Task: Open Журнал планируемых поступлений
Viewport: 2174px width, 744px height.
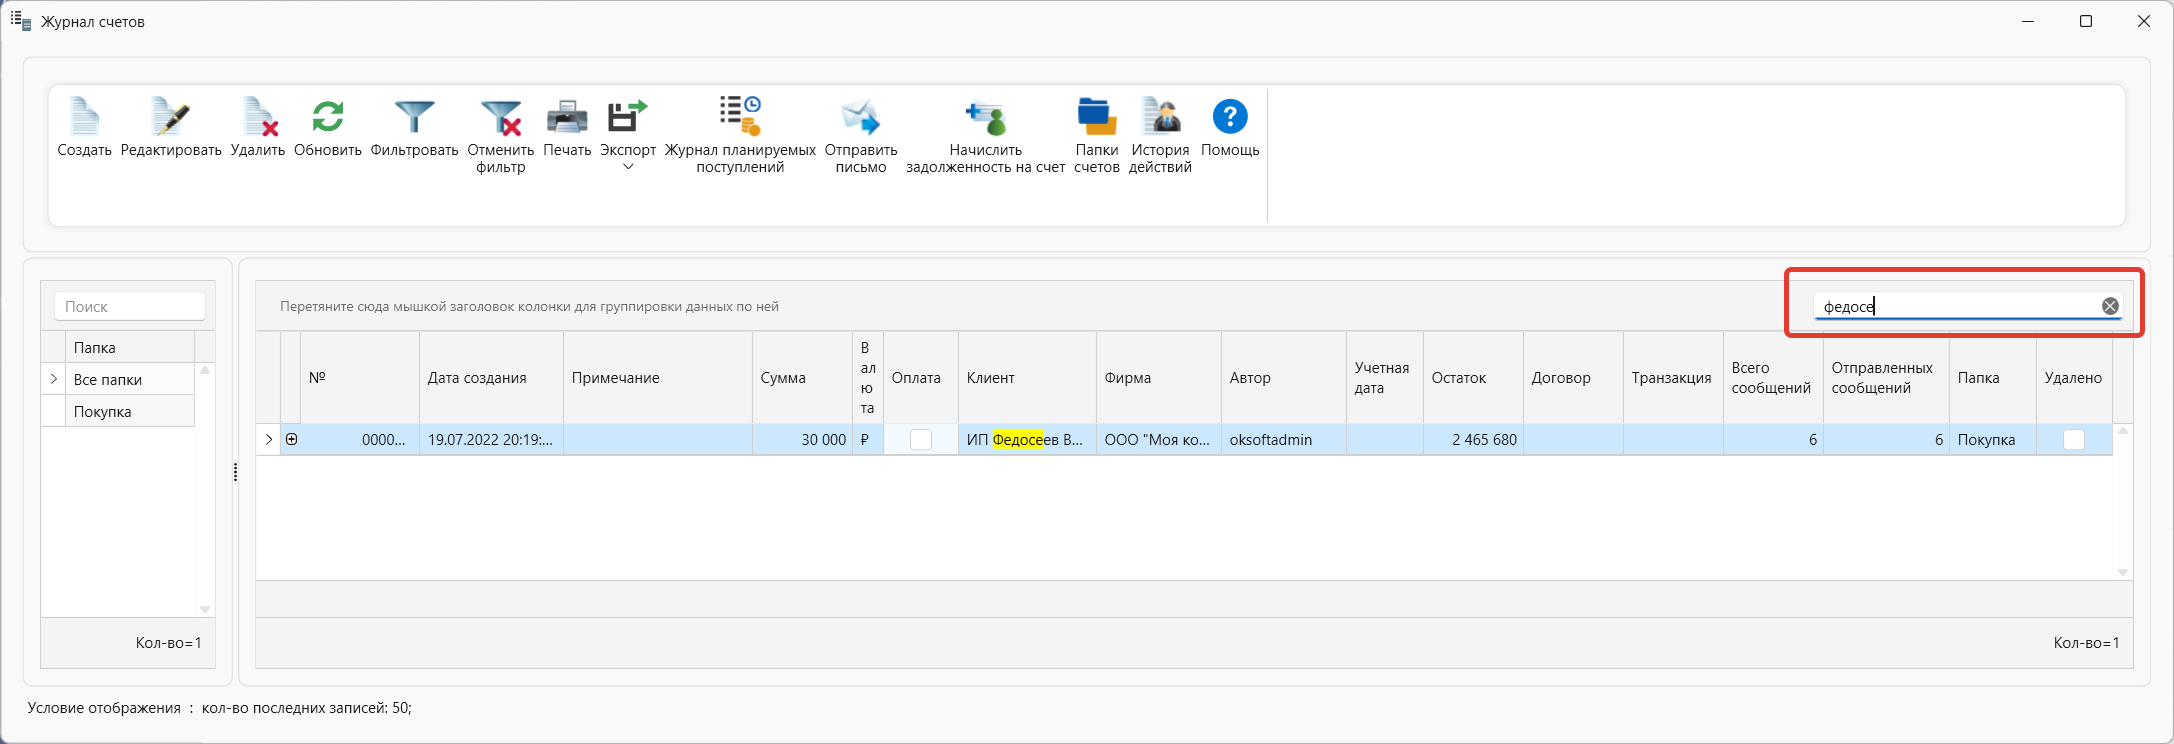Action: (x=741, y=116)
